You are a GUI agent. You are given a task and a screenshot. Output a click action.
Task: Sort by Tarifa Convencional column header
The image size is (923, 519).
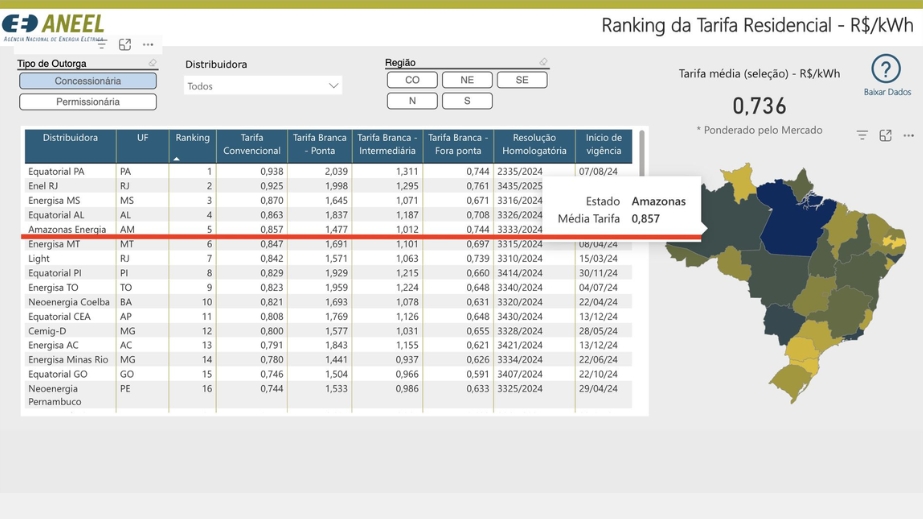pos(252,145)
